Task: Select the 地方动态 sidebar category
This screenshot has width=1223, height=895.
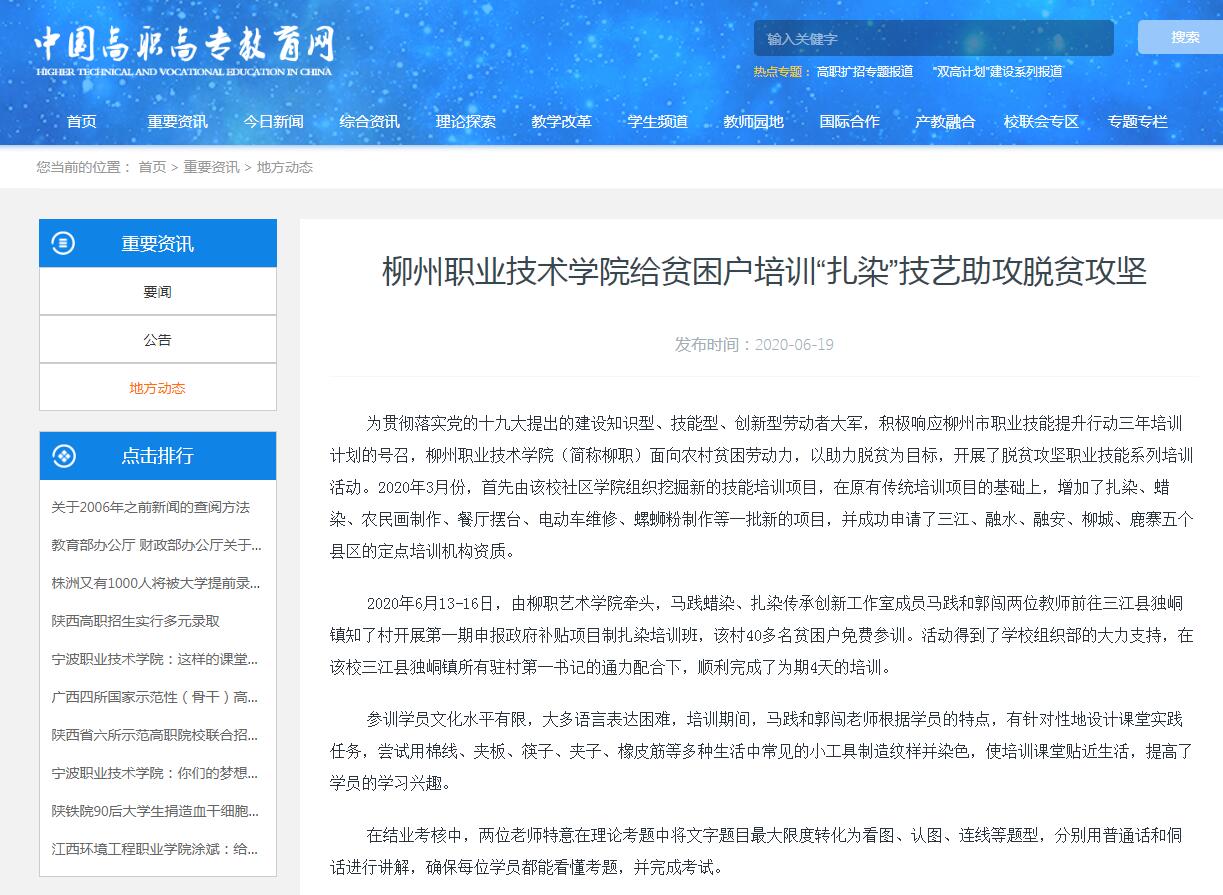Action: pyautogui.click(x=157, y=388)
